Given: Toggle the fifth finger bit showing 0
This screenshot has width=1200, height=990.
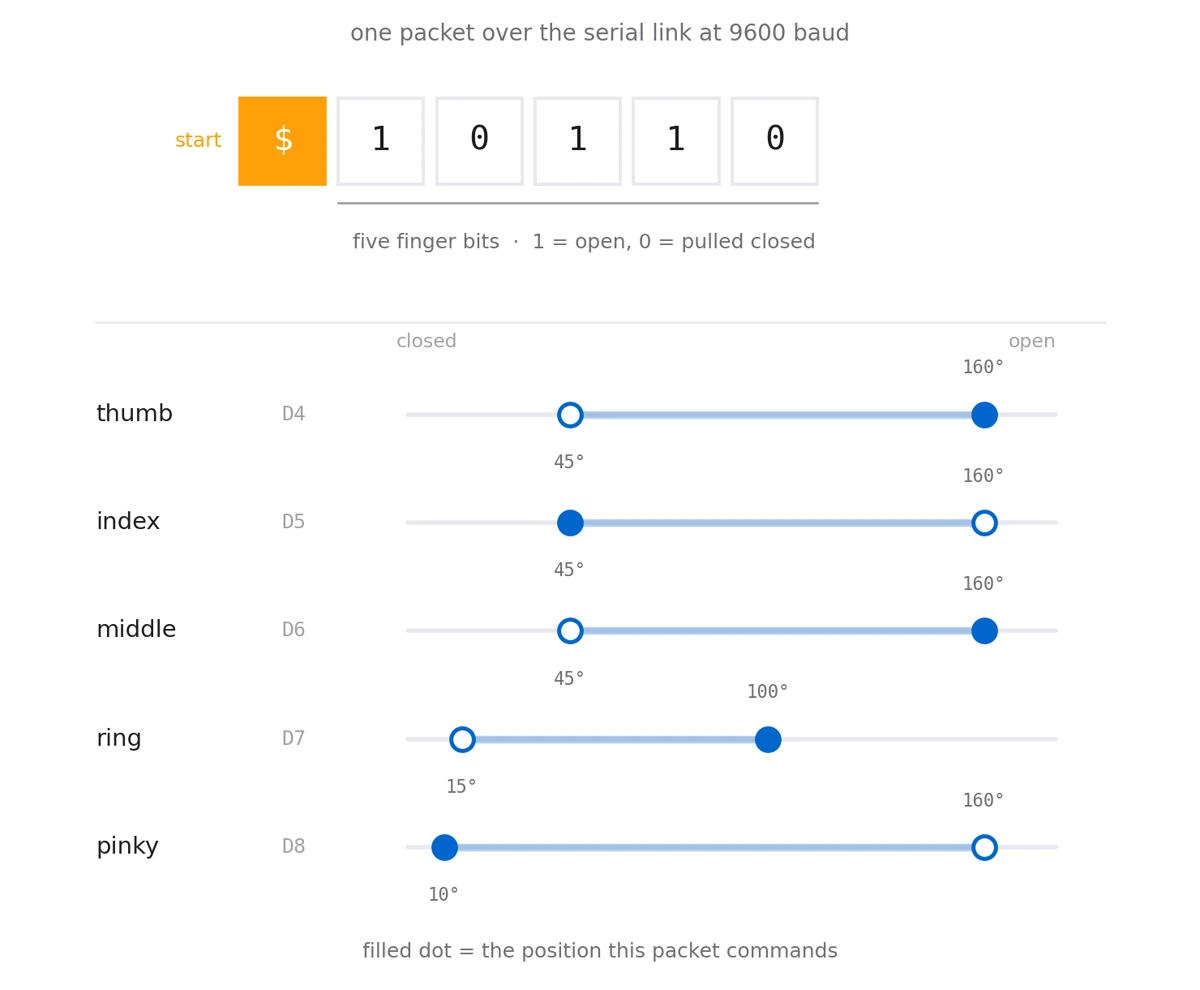Looking at the screenshot, I should click(x=775, y=141).
